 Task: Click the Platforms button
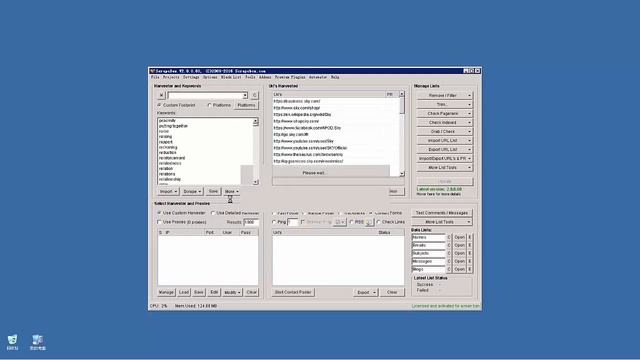pos(246,105)
